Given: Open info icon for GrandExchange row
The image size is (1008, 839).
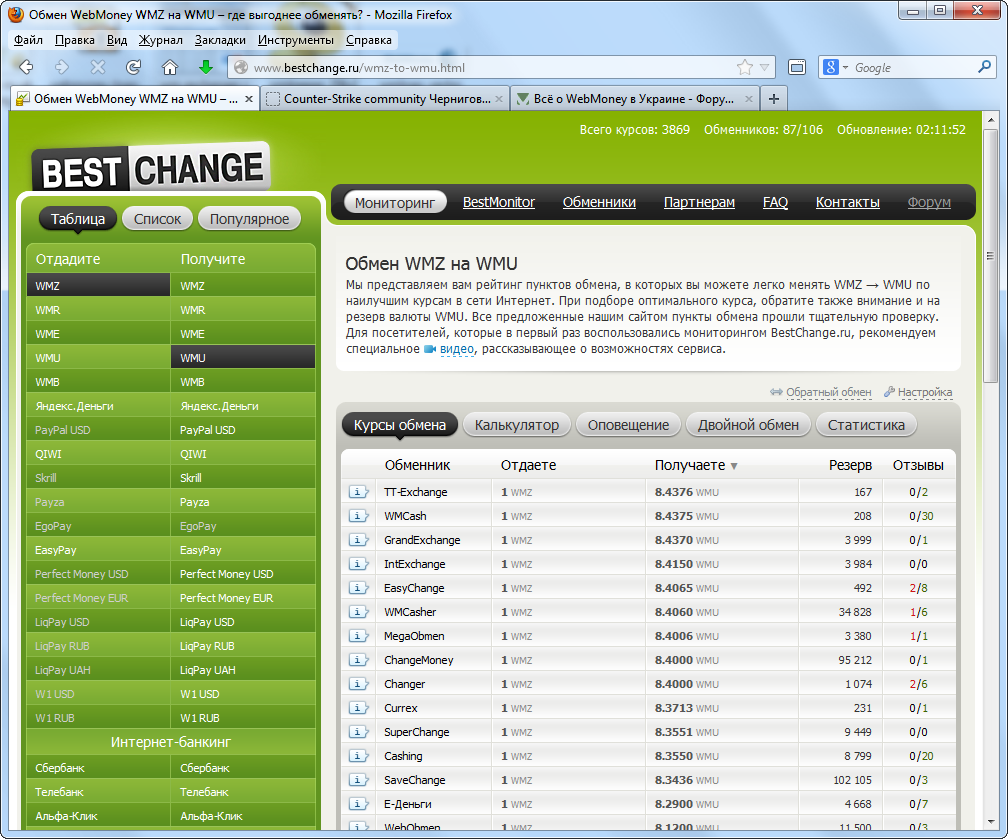Looking at the screenshot, I should pos(358,540).
